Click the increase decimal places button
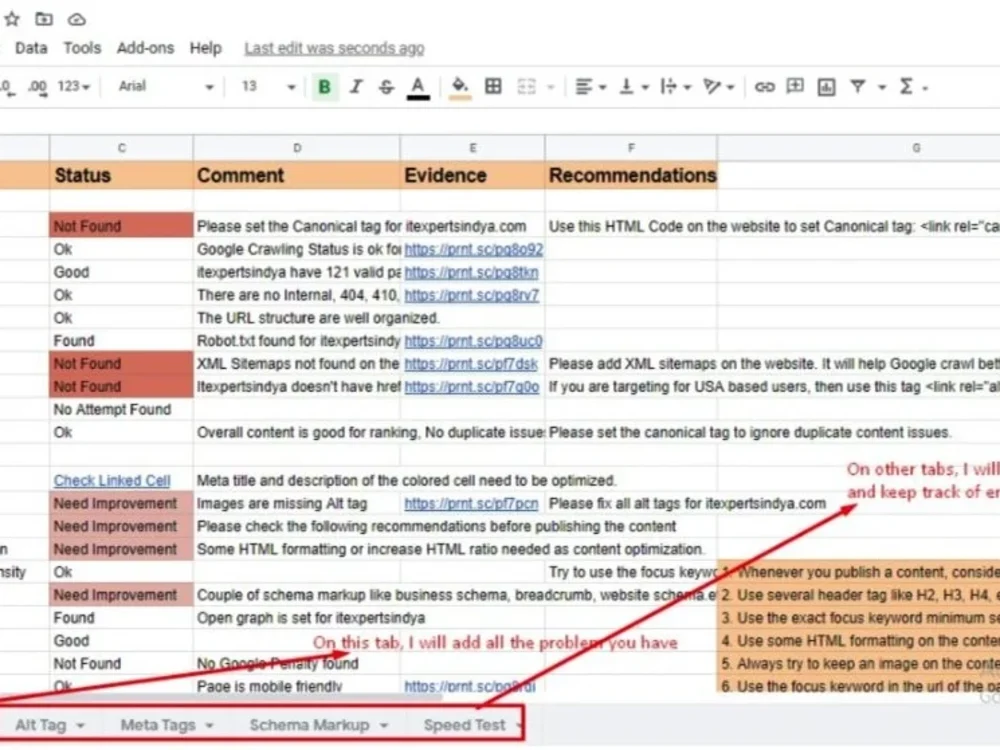Image resolution: width=1000 pixels, height=750 pixels. (x=38, y=87)
